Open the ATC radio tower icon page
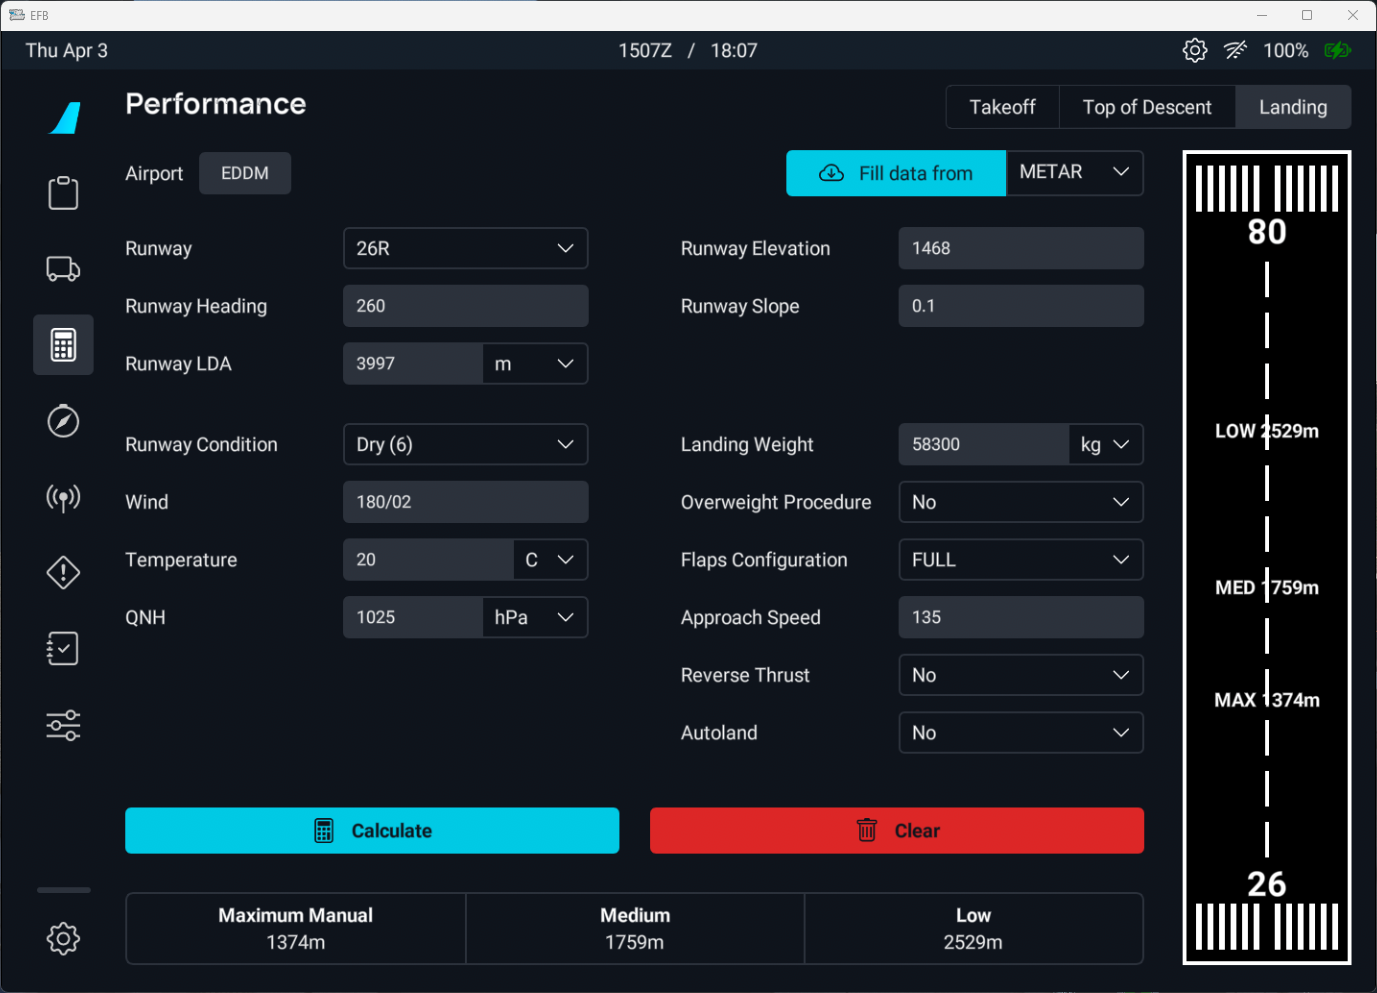1377x993 pixels. (63, 497)
